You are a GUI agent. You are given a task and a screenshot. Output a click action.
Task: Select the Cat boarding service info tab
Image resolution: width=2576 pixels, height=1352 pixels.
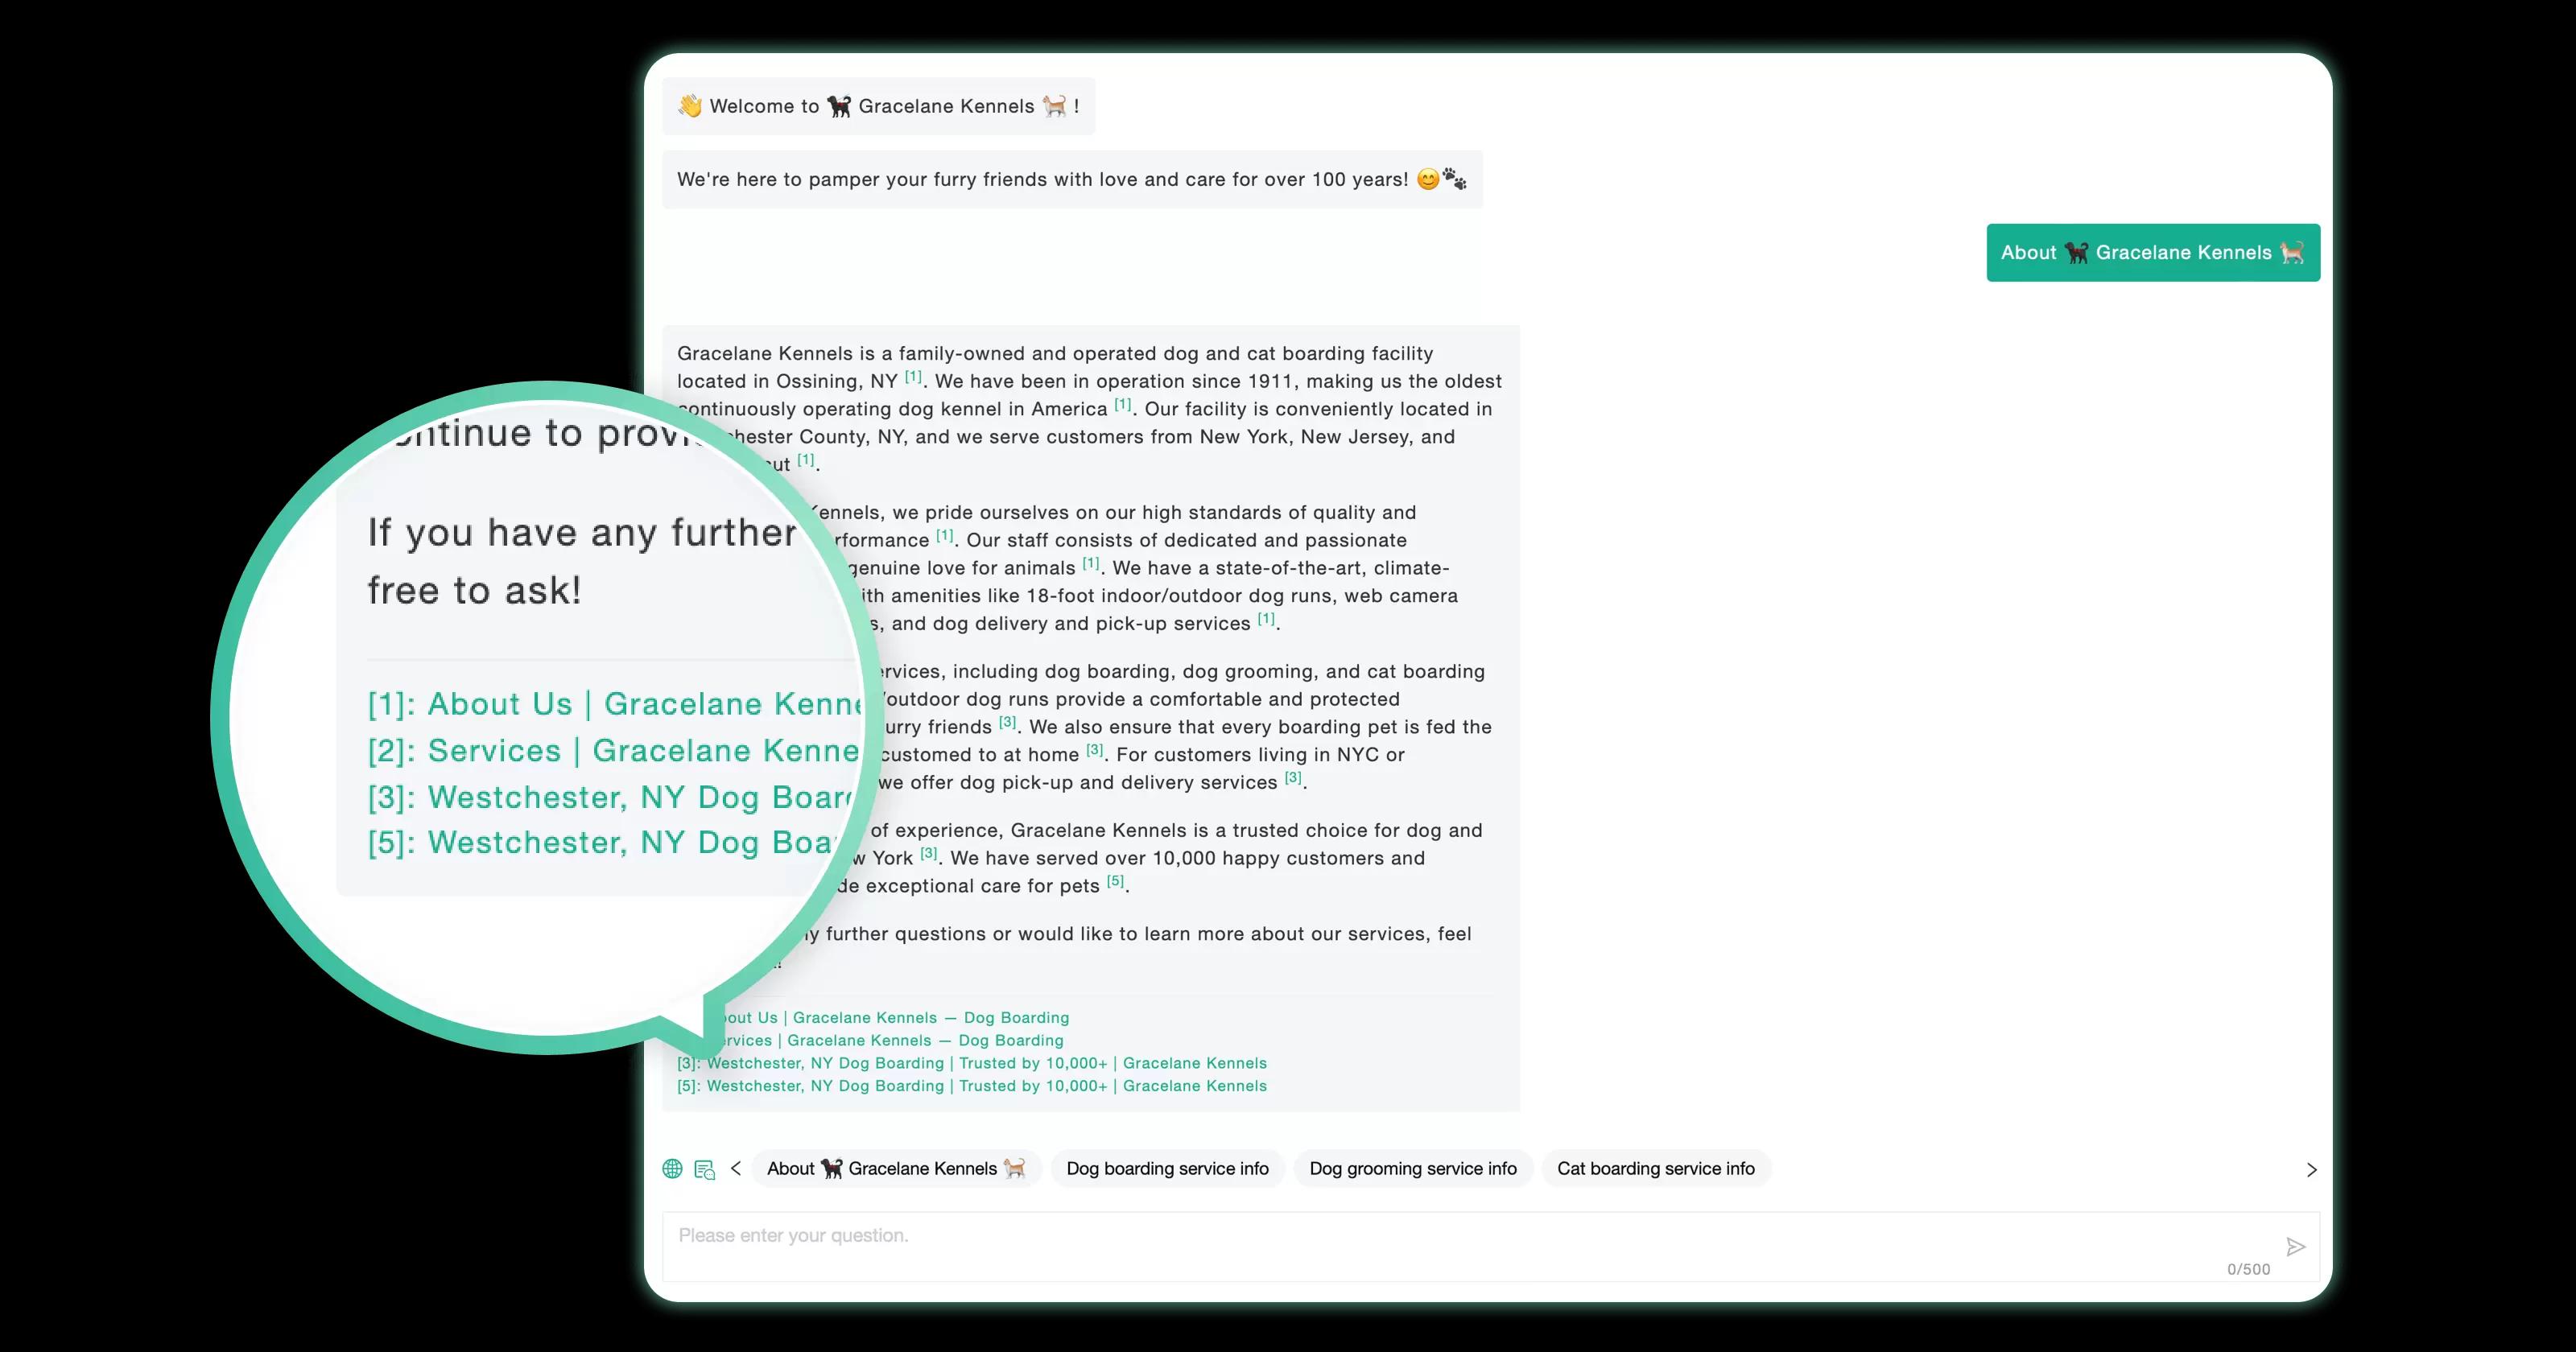[1656, 1168]
